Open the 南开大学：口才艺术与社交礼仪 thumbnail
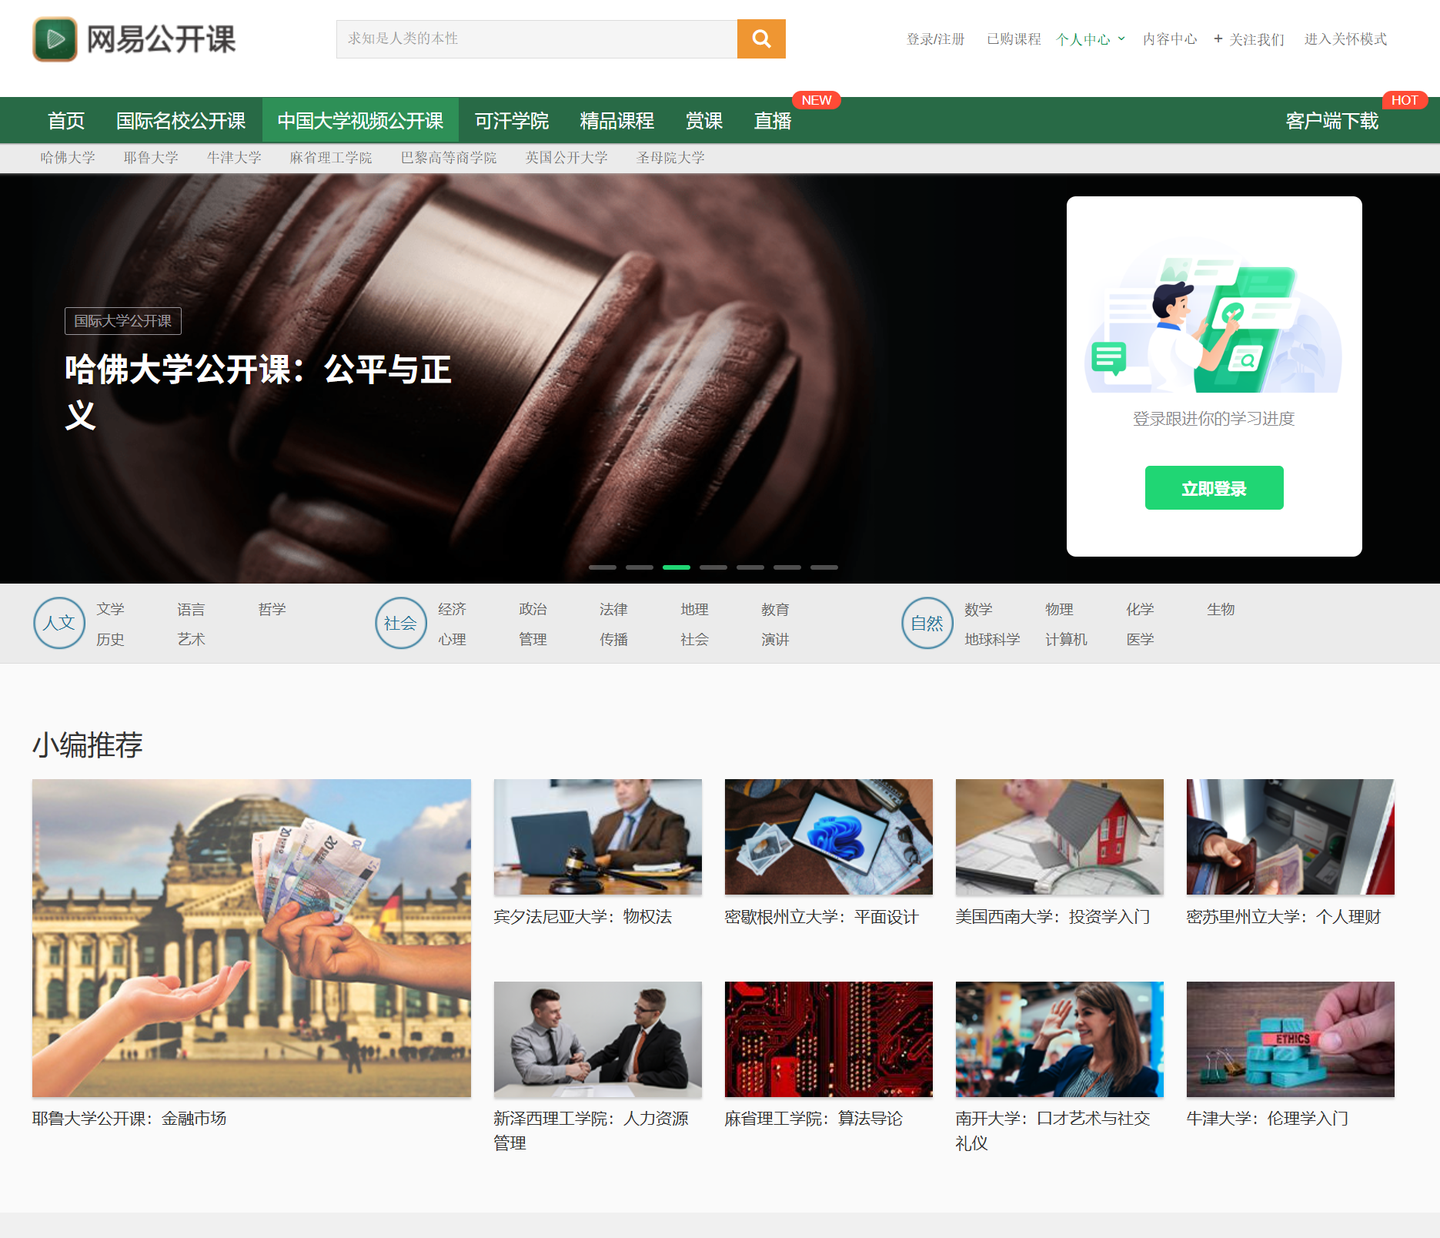This screenshot has width=1440, height=1238. click(1060, 1039)
